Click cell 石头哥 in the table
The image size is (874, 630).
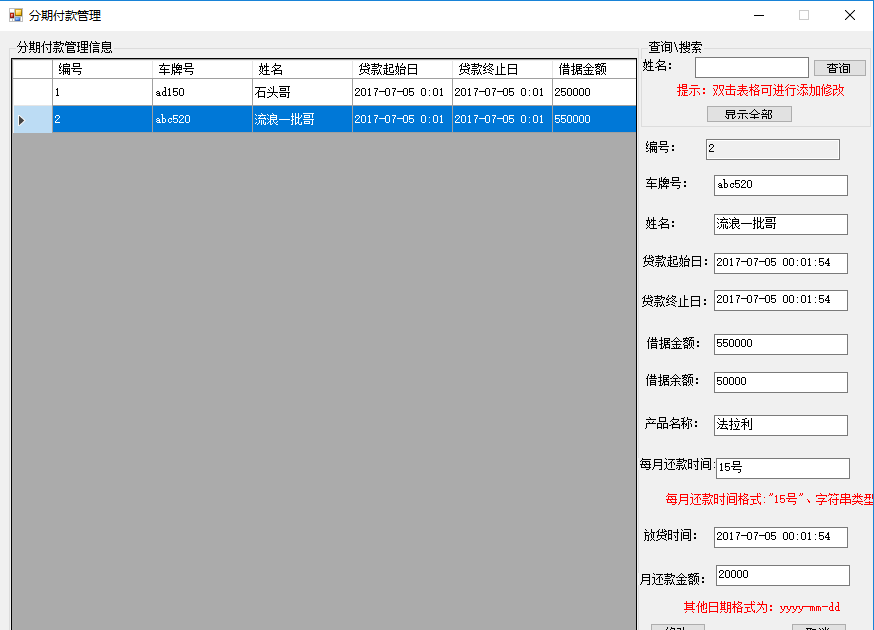pyautogui.click(x=302, y=92)
